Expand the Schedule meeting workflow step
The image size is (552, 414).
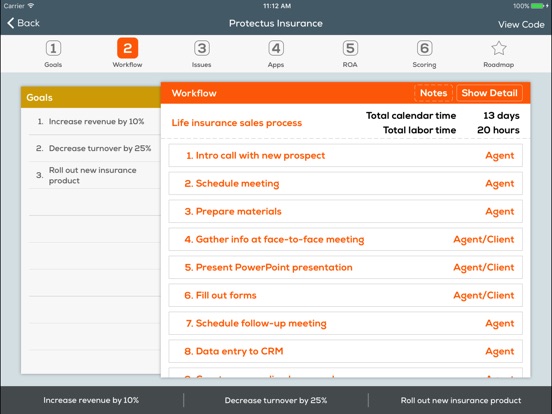click(x=345, y=183)
